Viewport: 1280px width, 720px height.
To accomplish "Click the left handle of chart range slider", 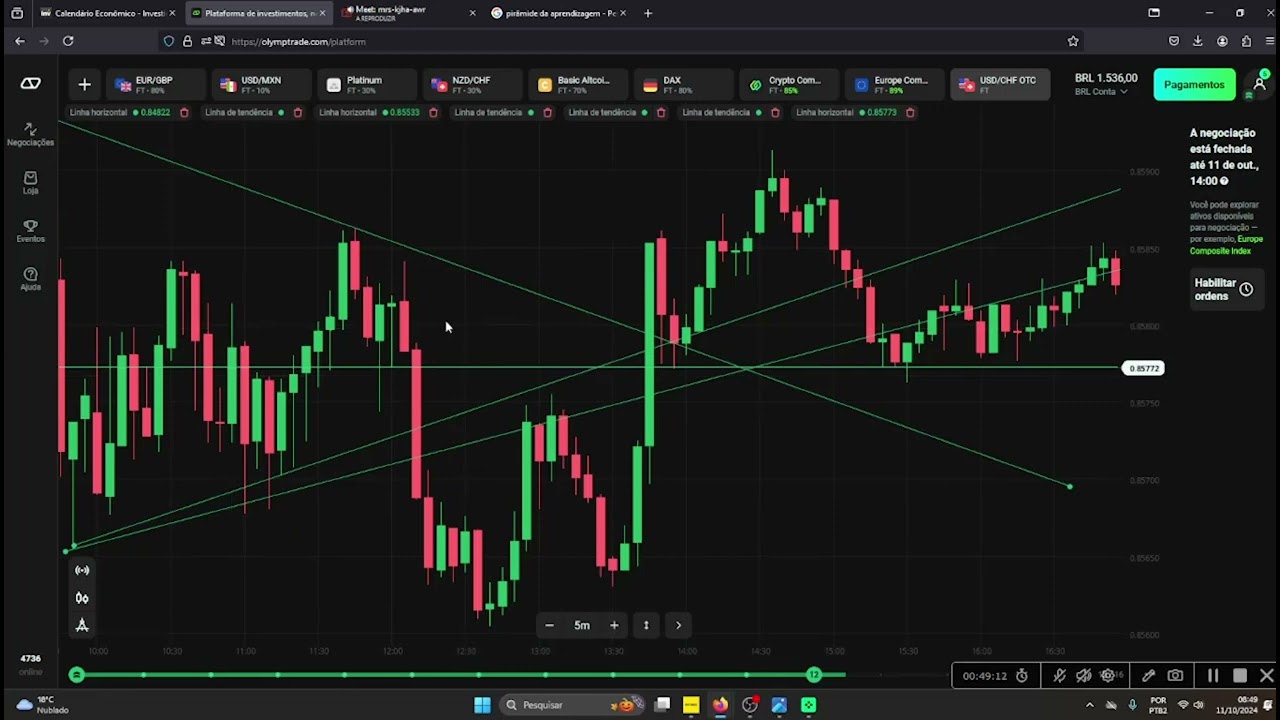I will coord(76,675).
